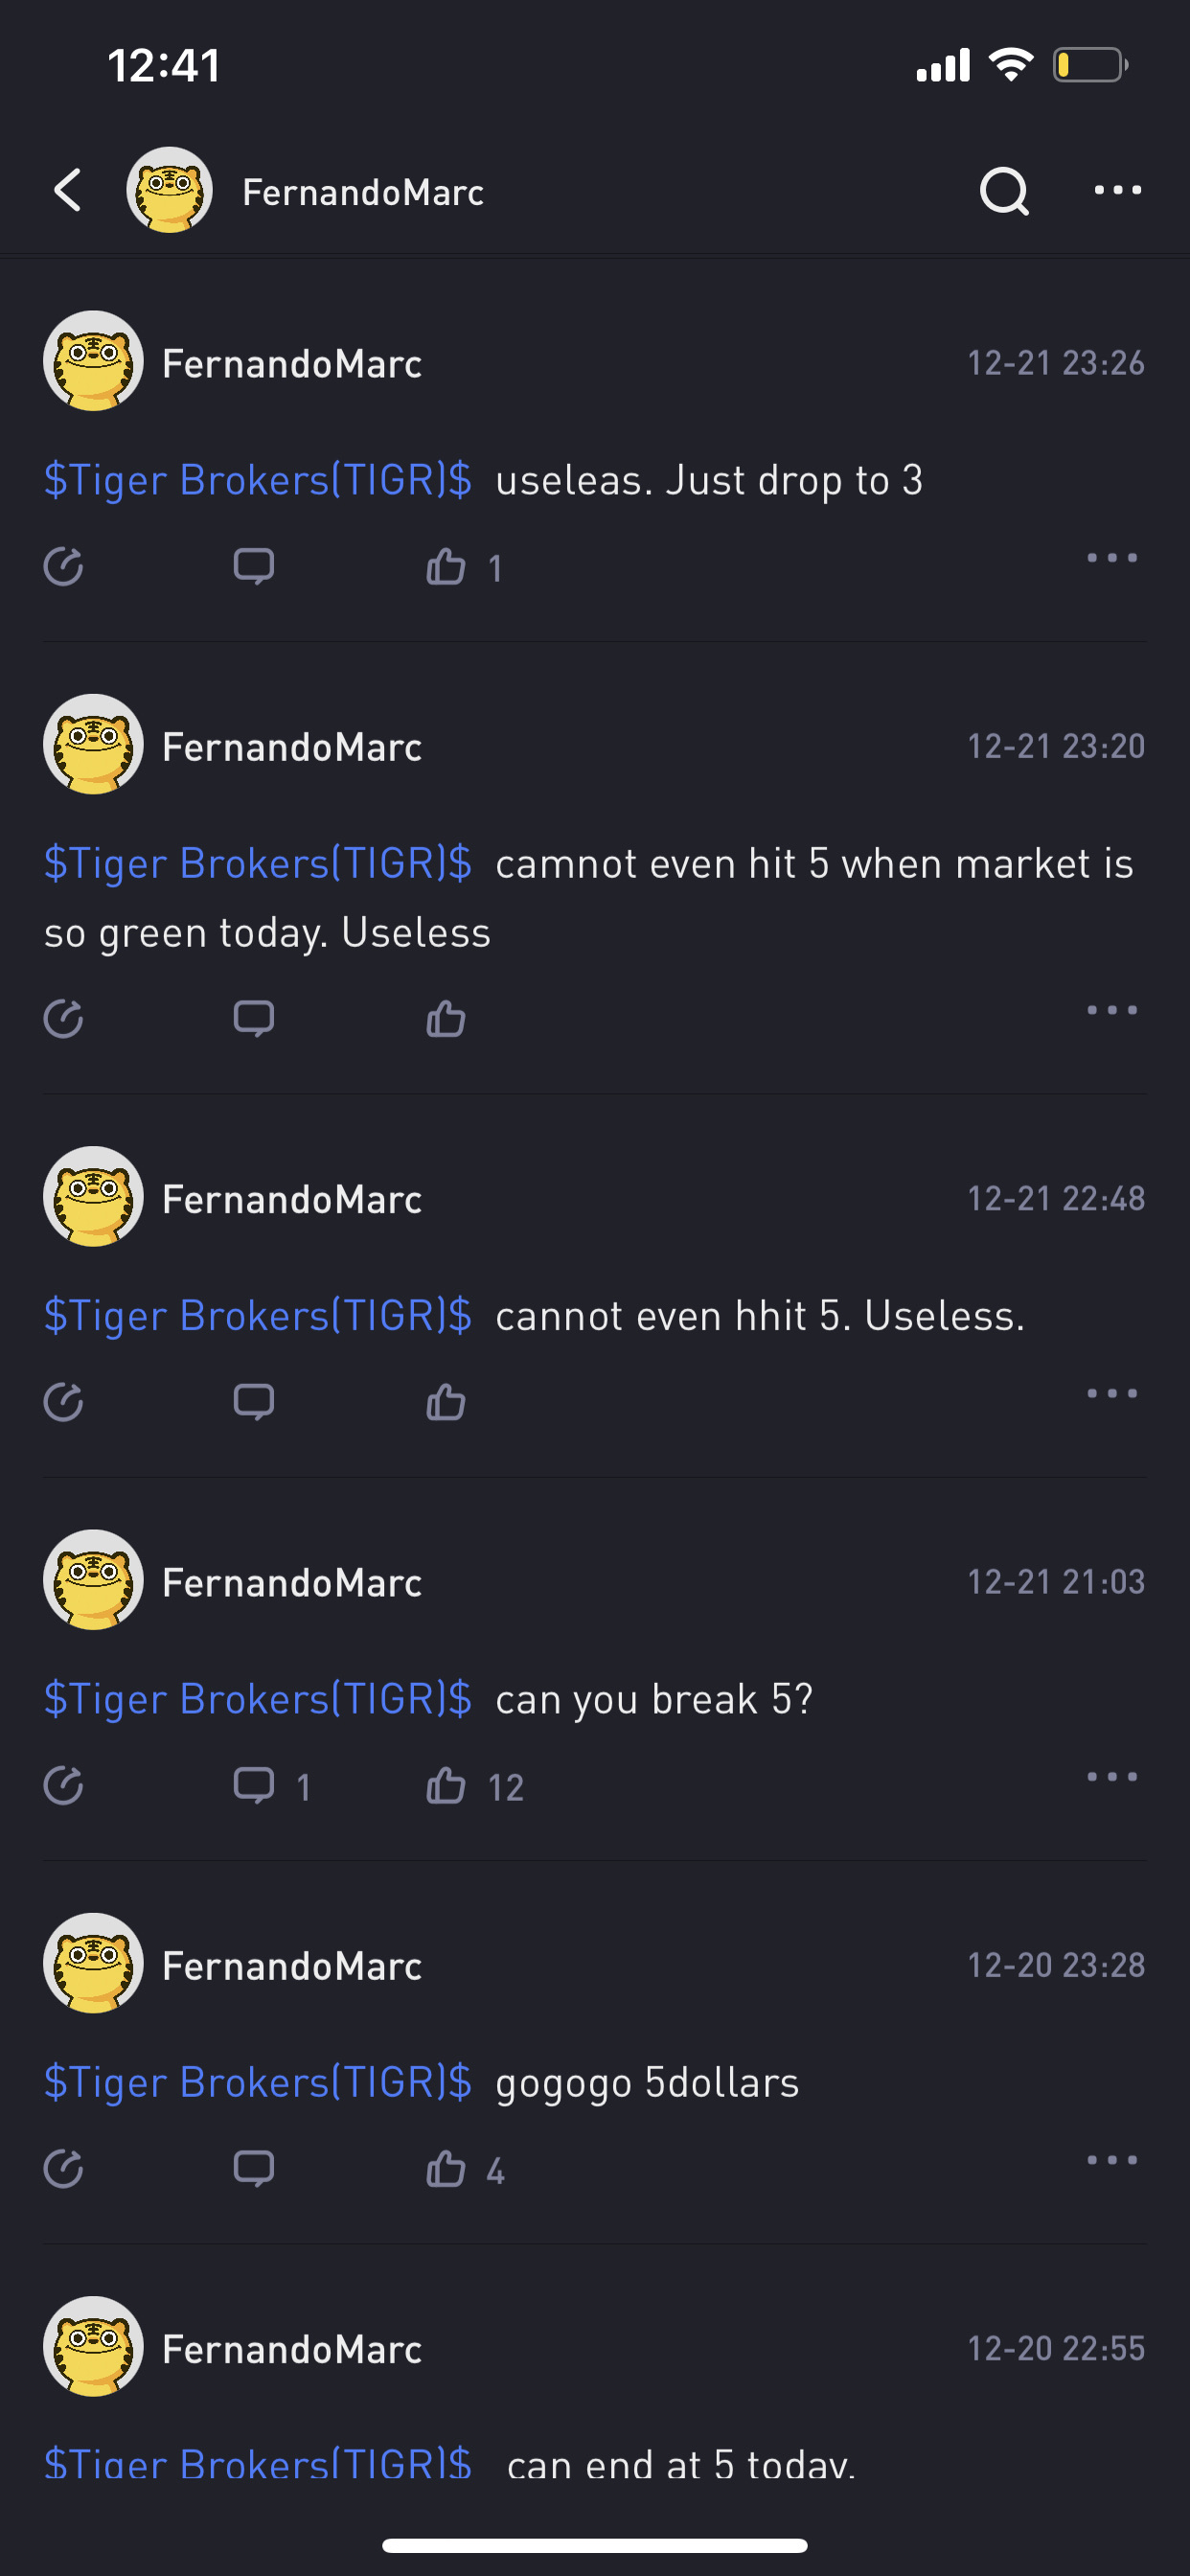This screenshot has width=1190, height=2576.
Task: Like the "useleas. Just drop to 3" post
Action: (446, 567)
